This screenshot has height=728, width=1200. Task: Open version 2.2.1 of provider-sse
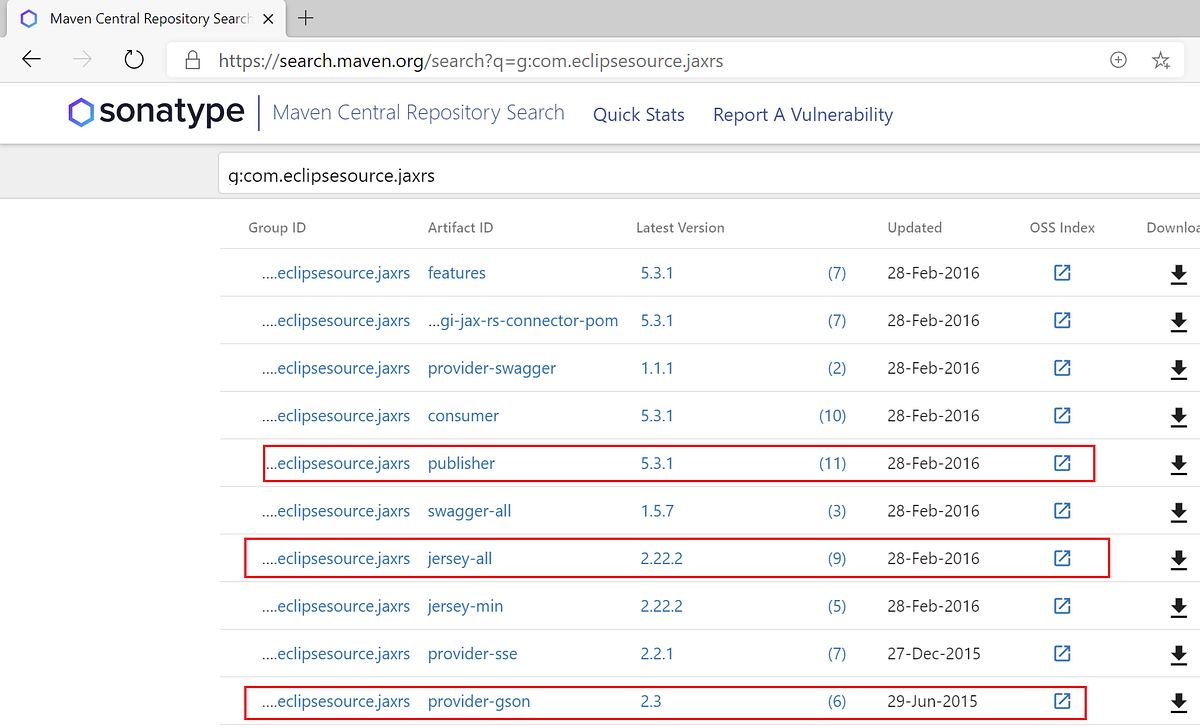[657, 653]
